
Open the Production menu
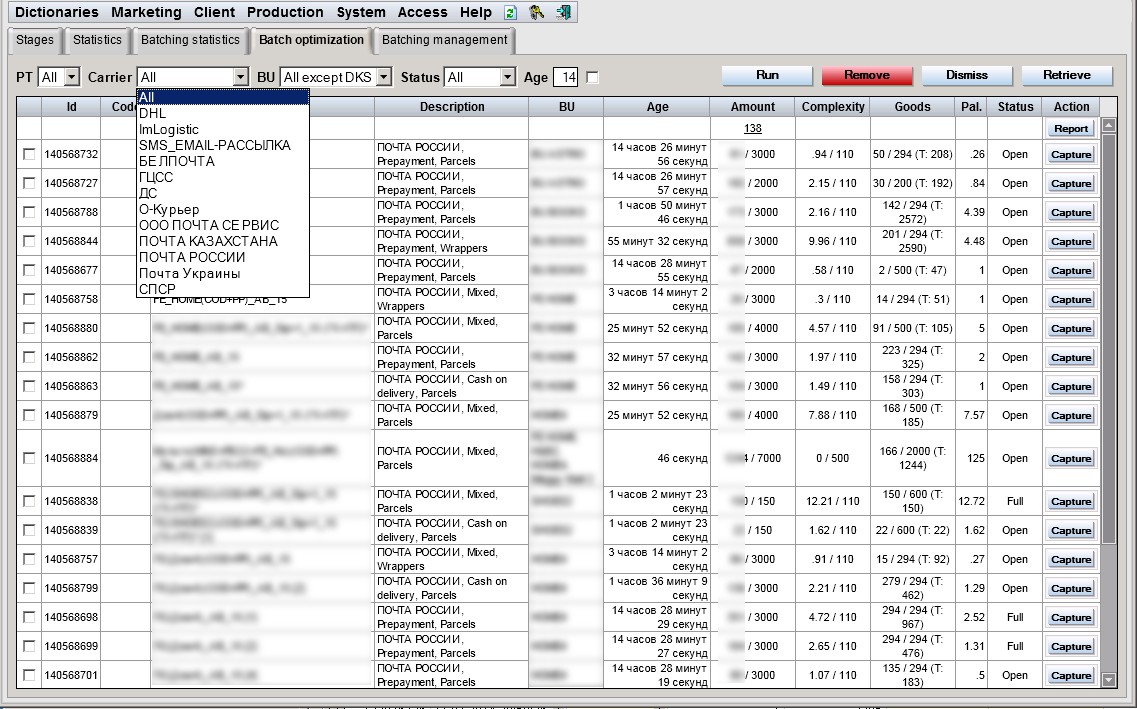tap(285, 12)
